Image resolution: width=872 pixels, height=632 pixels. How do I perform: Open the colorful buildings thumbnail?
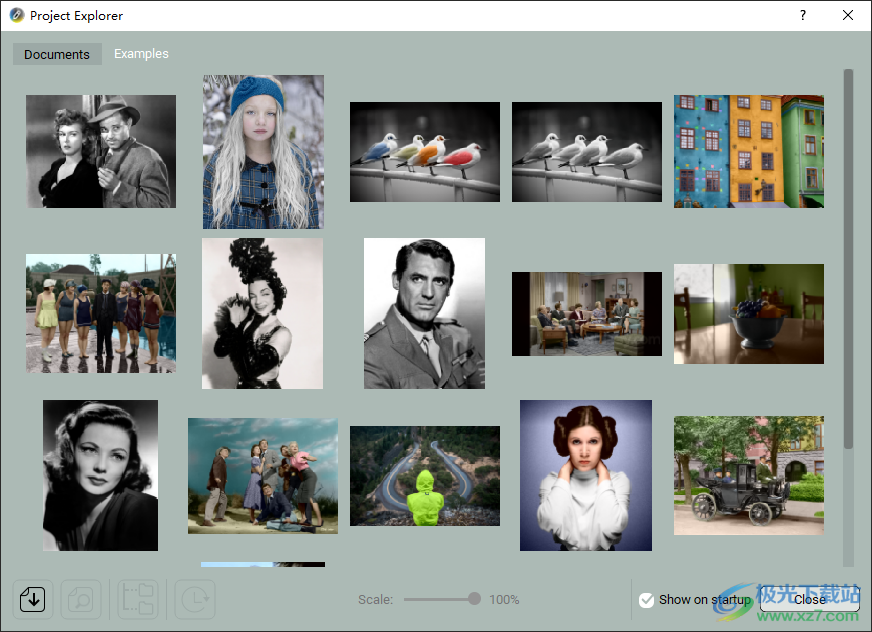(748, 152)
